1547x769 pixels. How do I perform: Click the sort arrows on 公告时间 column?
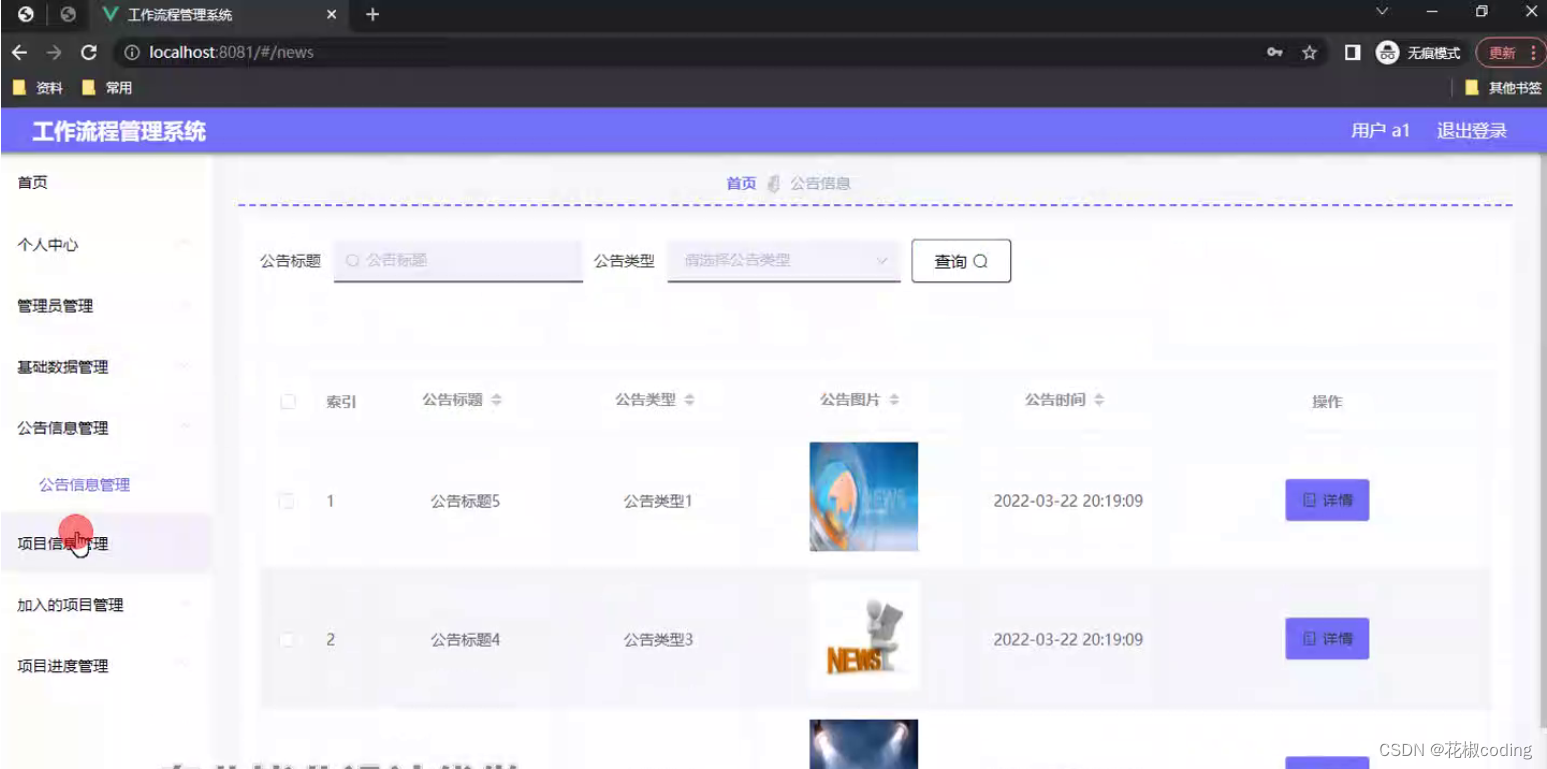(x=1099, y=399)
